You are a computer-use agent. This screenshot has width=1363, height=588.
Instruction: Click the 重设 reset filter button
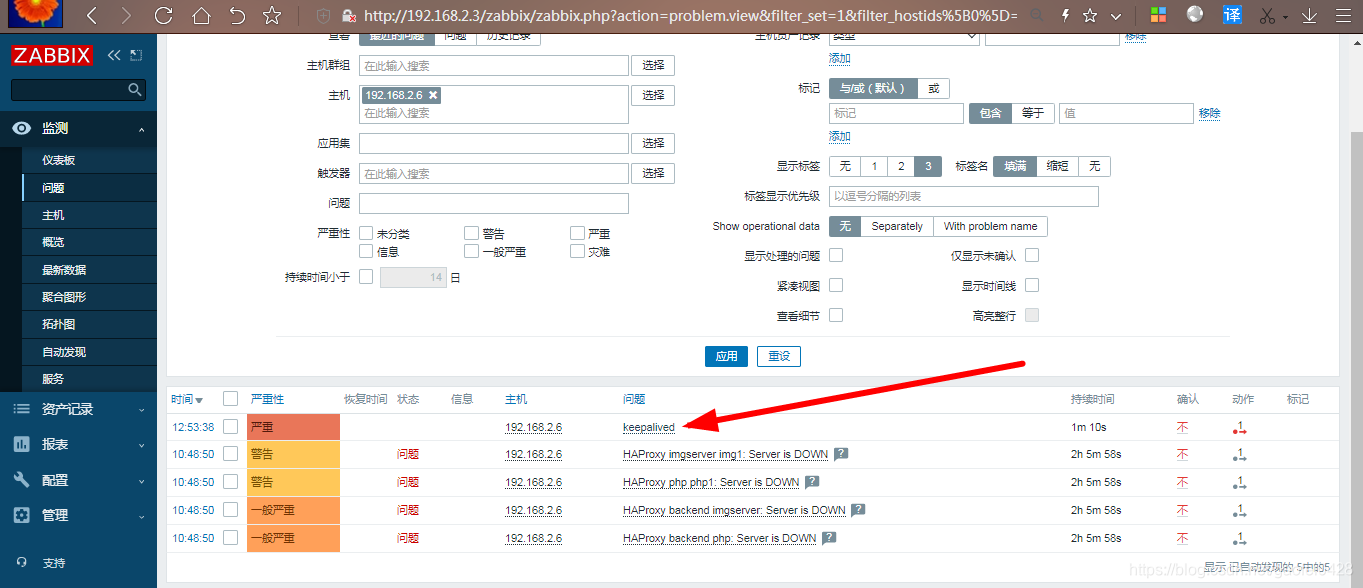point(779,356)
